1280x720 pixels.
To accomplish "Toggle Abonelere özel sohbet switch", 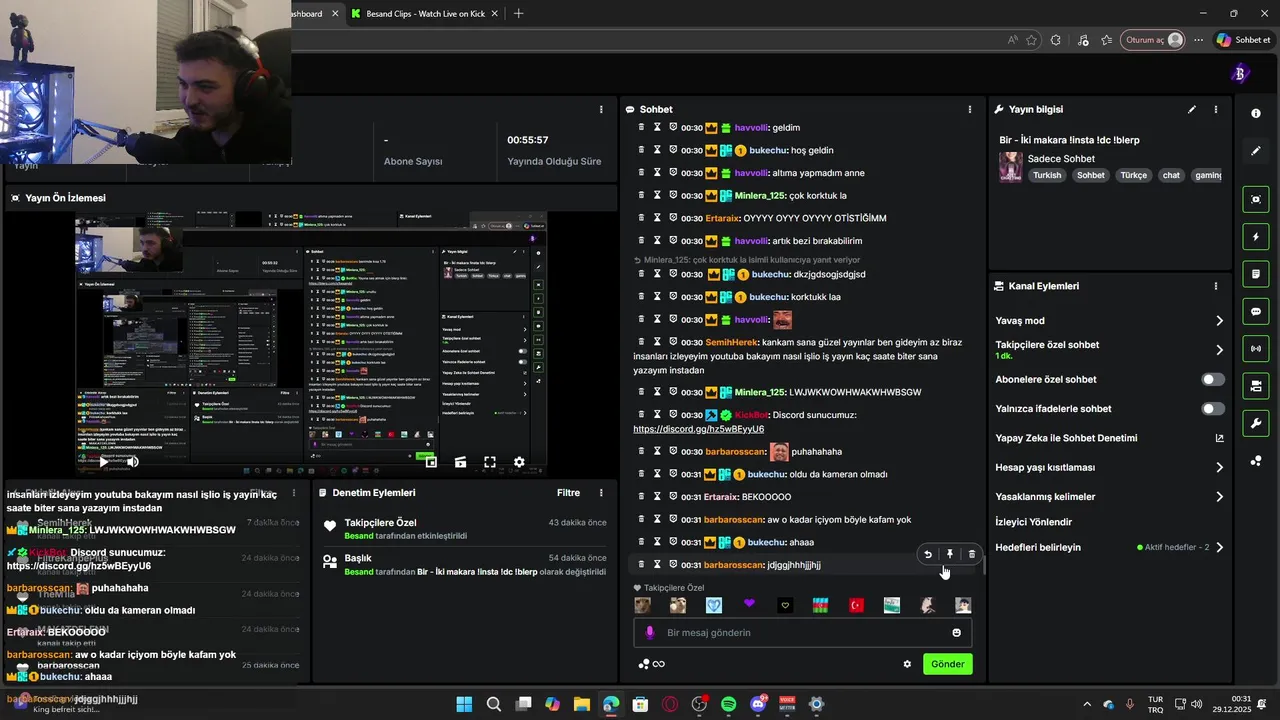I will coord(1213,380).
